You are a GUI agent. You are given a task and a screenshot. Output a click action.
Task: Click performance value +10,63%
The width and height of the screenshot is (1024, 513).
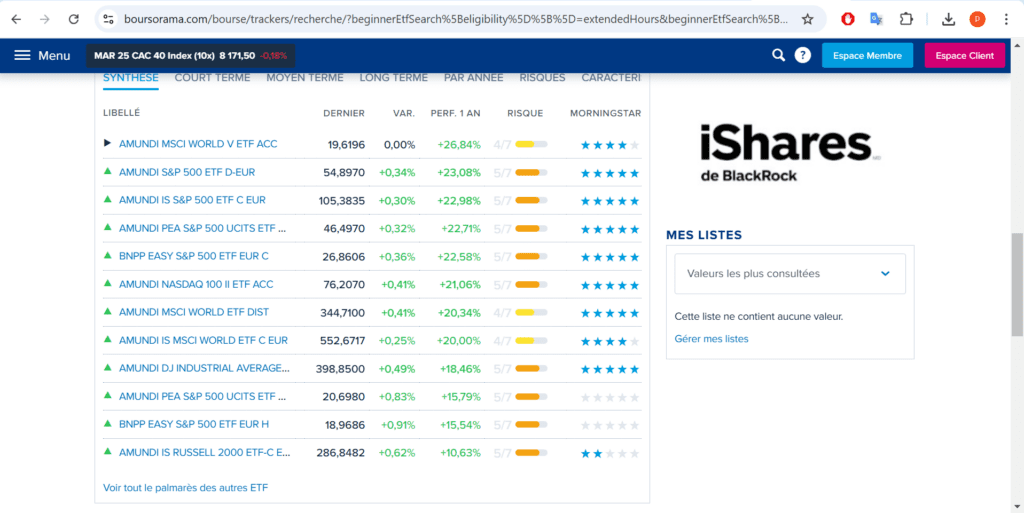[x=460, y=453]
